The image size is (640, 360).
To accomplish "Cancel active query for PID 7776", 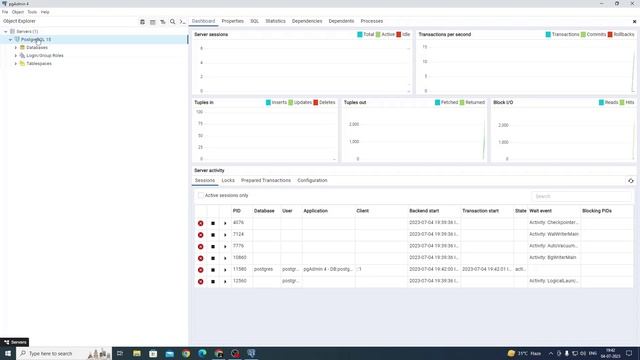I will (213, 247).
